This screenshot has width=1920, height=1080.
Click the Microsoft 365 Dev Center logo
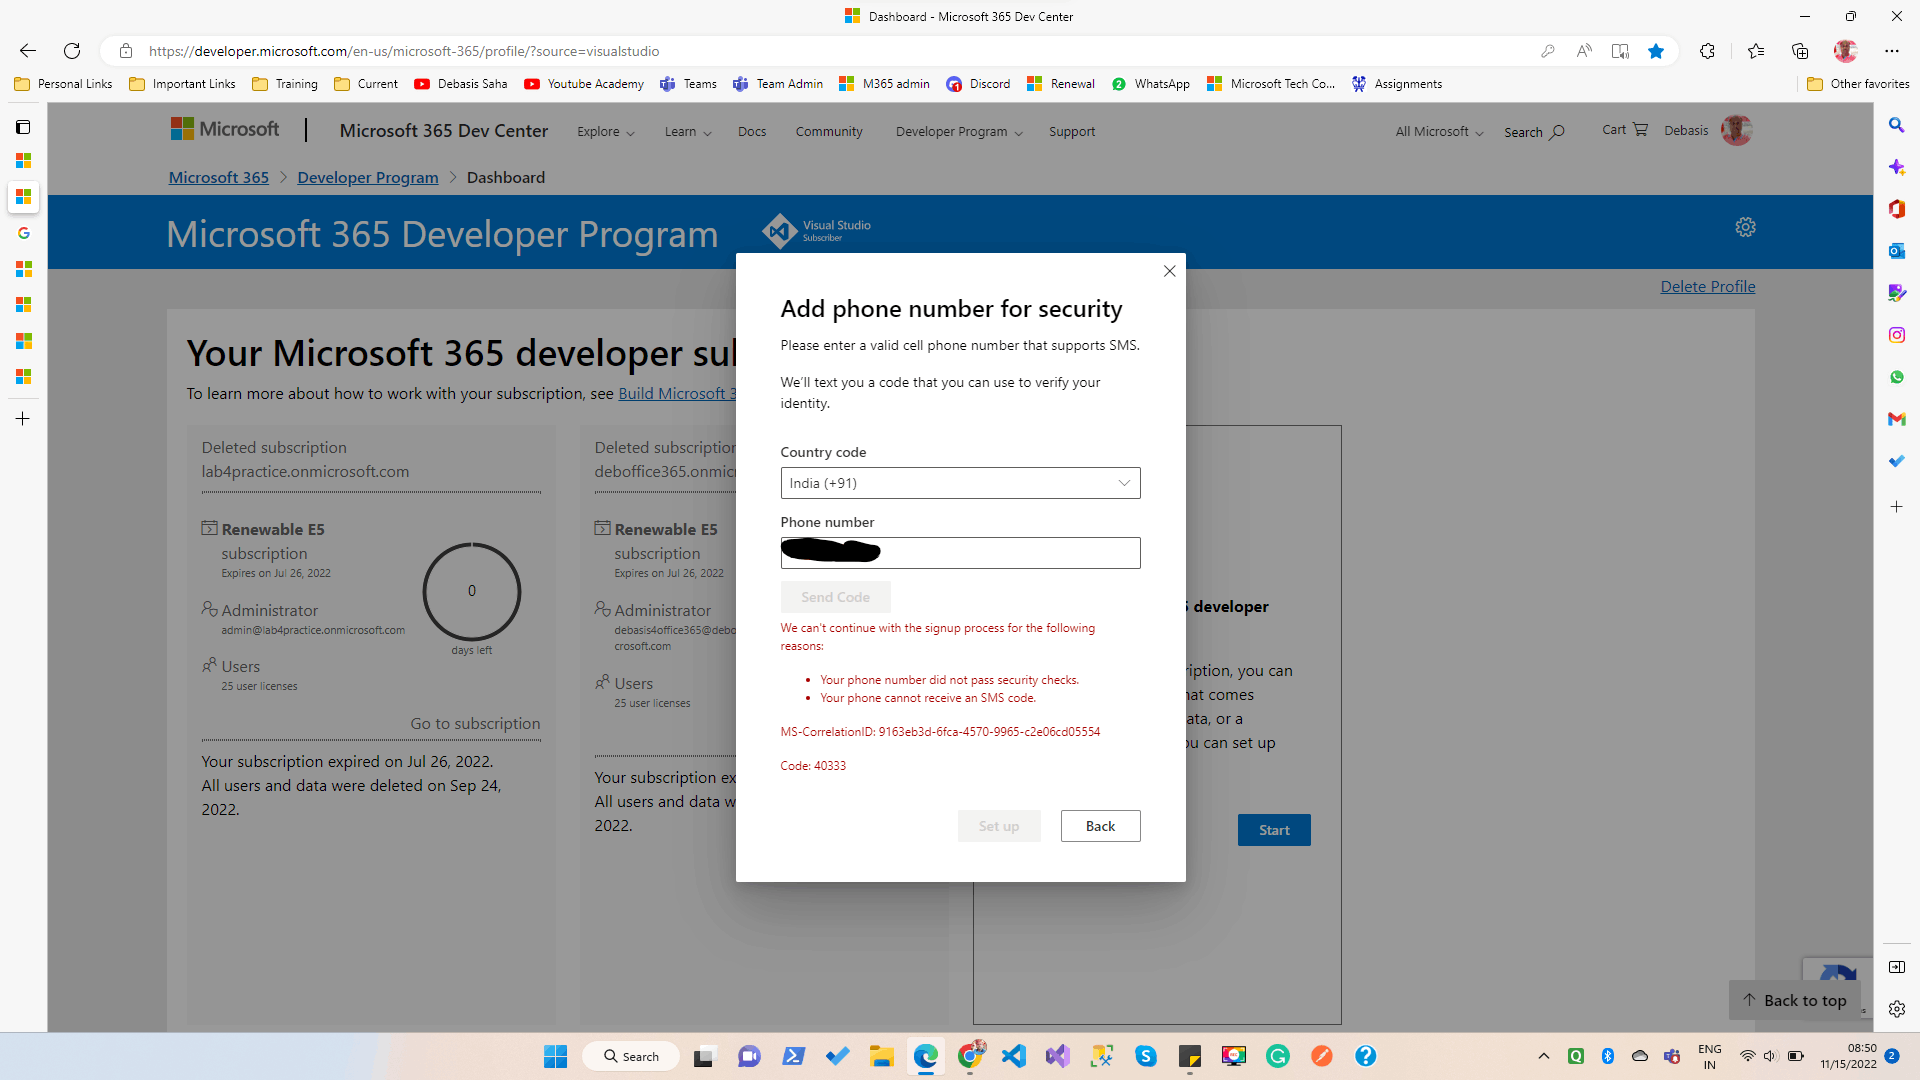pyautogui.click(x=442, y=129)
